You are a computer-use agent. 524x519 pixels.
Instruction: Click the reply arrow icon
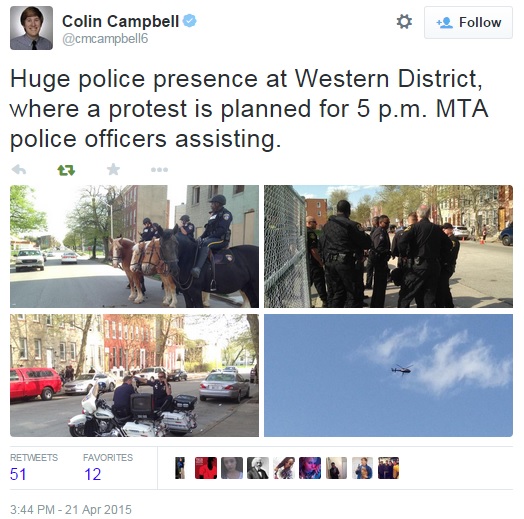pos(19,170)
